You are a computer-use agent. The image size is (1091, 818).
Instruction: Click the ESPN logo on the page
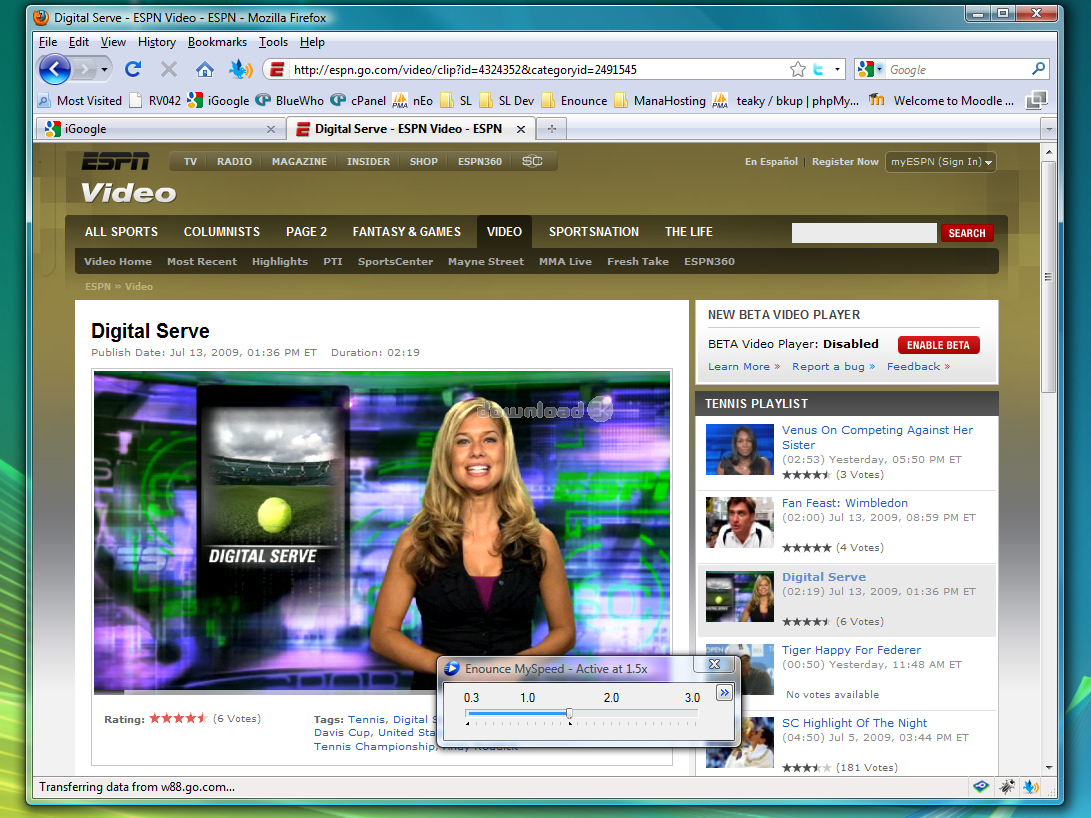[116, 161]
